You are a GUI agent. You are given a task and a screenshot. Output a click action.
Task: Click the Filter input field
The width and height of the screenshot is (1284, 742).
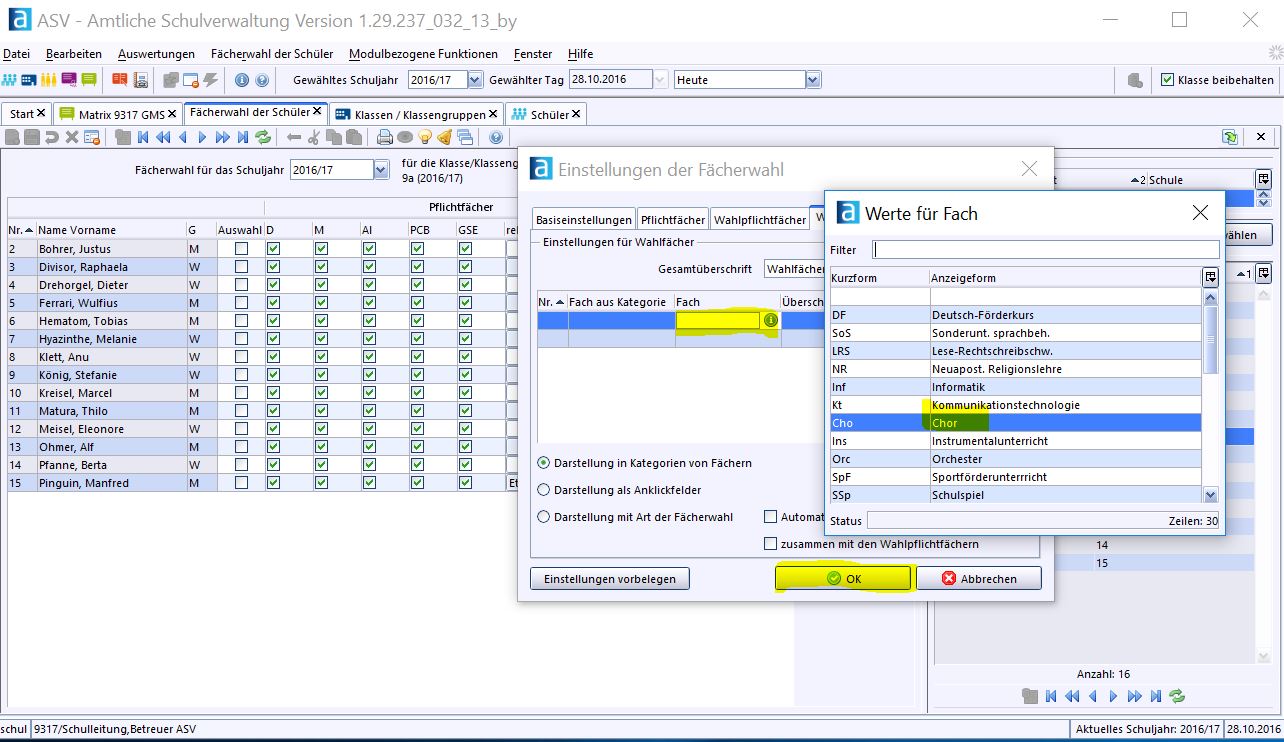point(1046,249)
